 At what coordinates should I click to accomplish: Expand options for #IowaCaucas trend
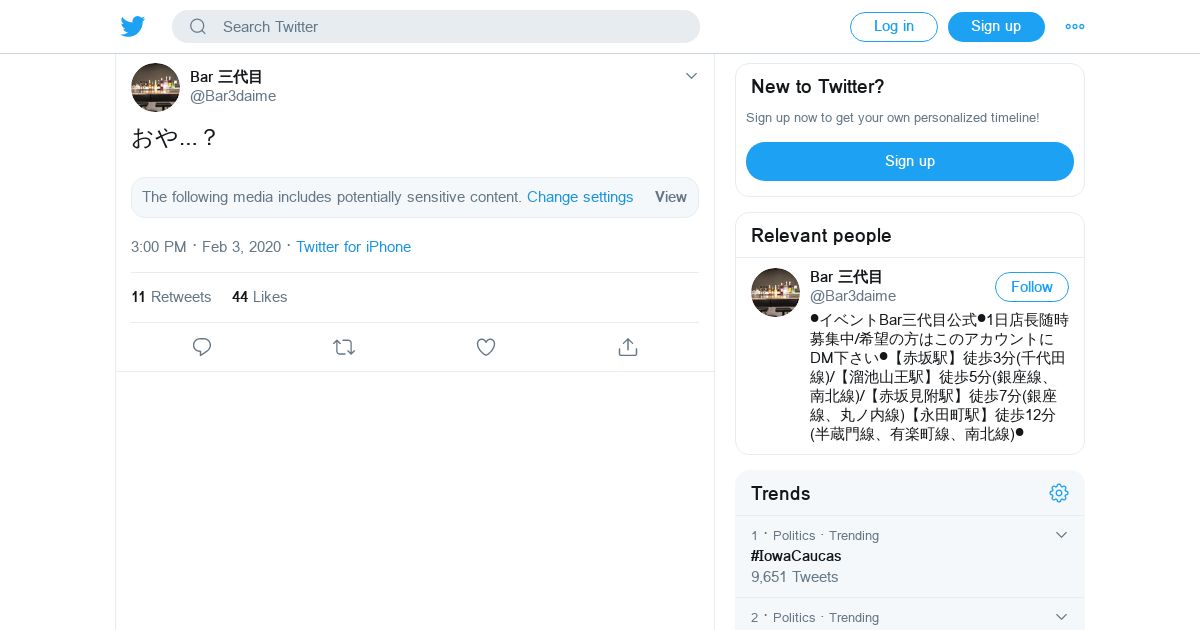1062,535
